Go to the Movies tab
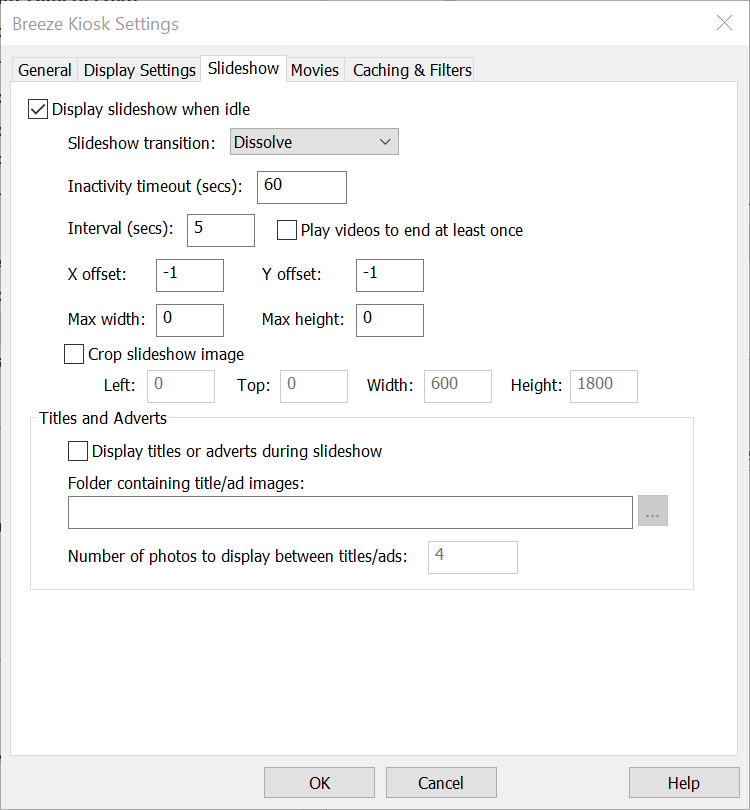Screen dimensions: 750x810 (315, 70)
